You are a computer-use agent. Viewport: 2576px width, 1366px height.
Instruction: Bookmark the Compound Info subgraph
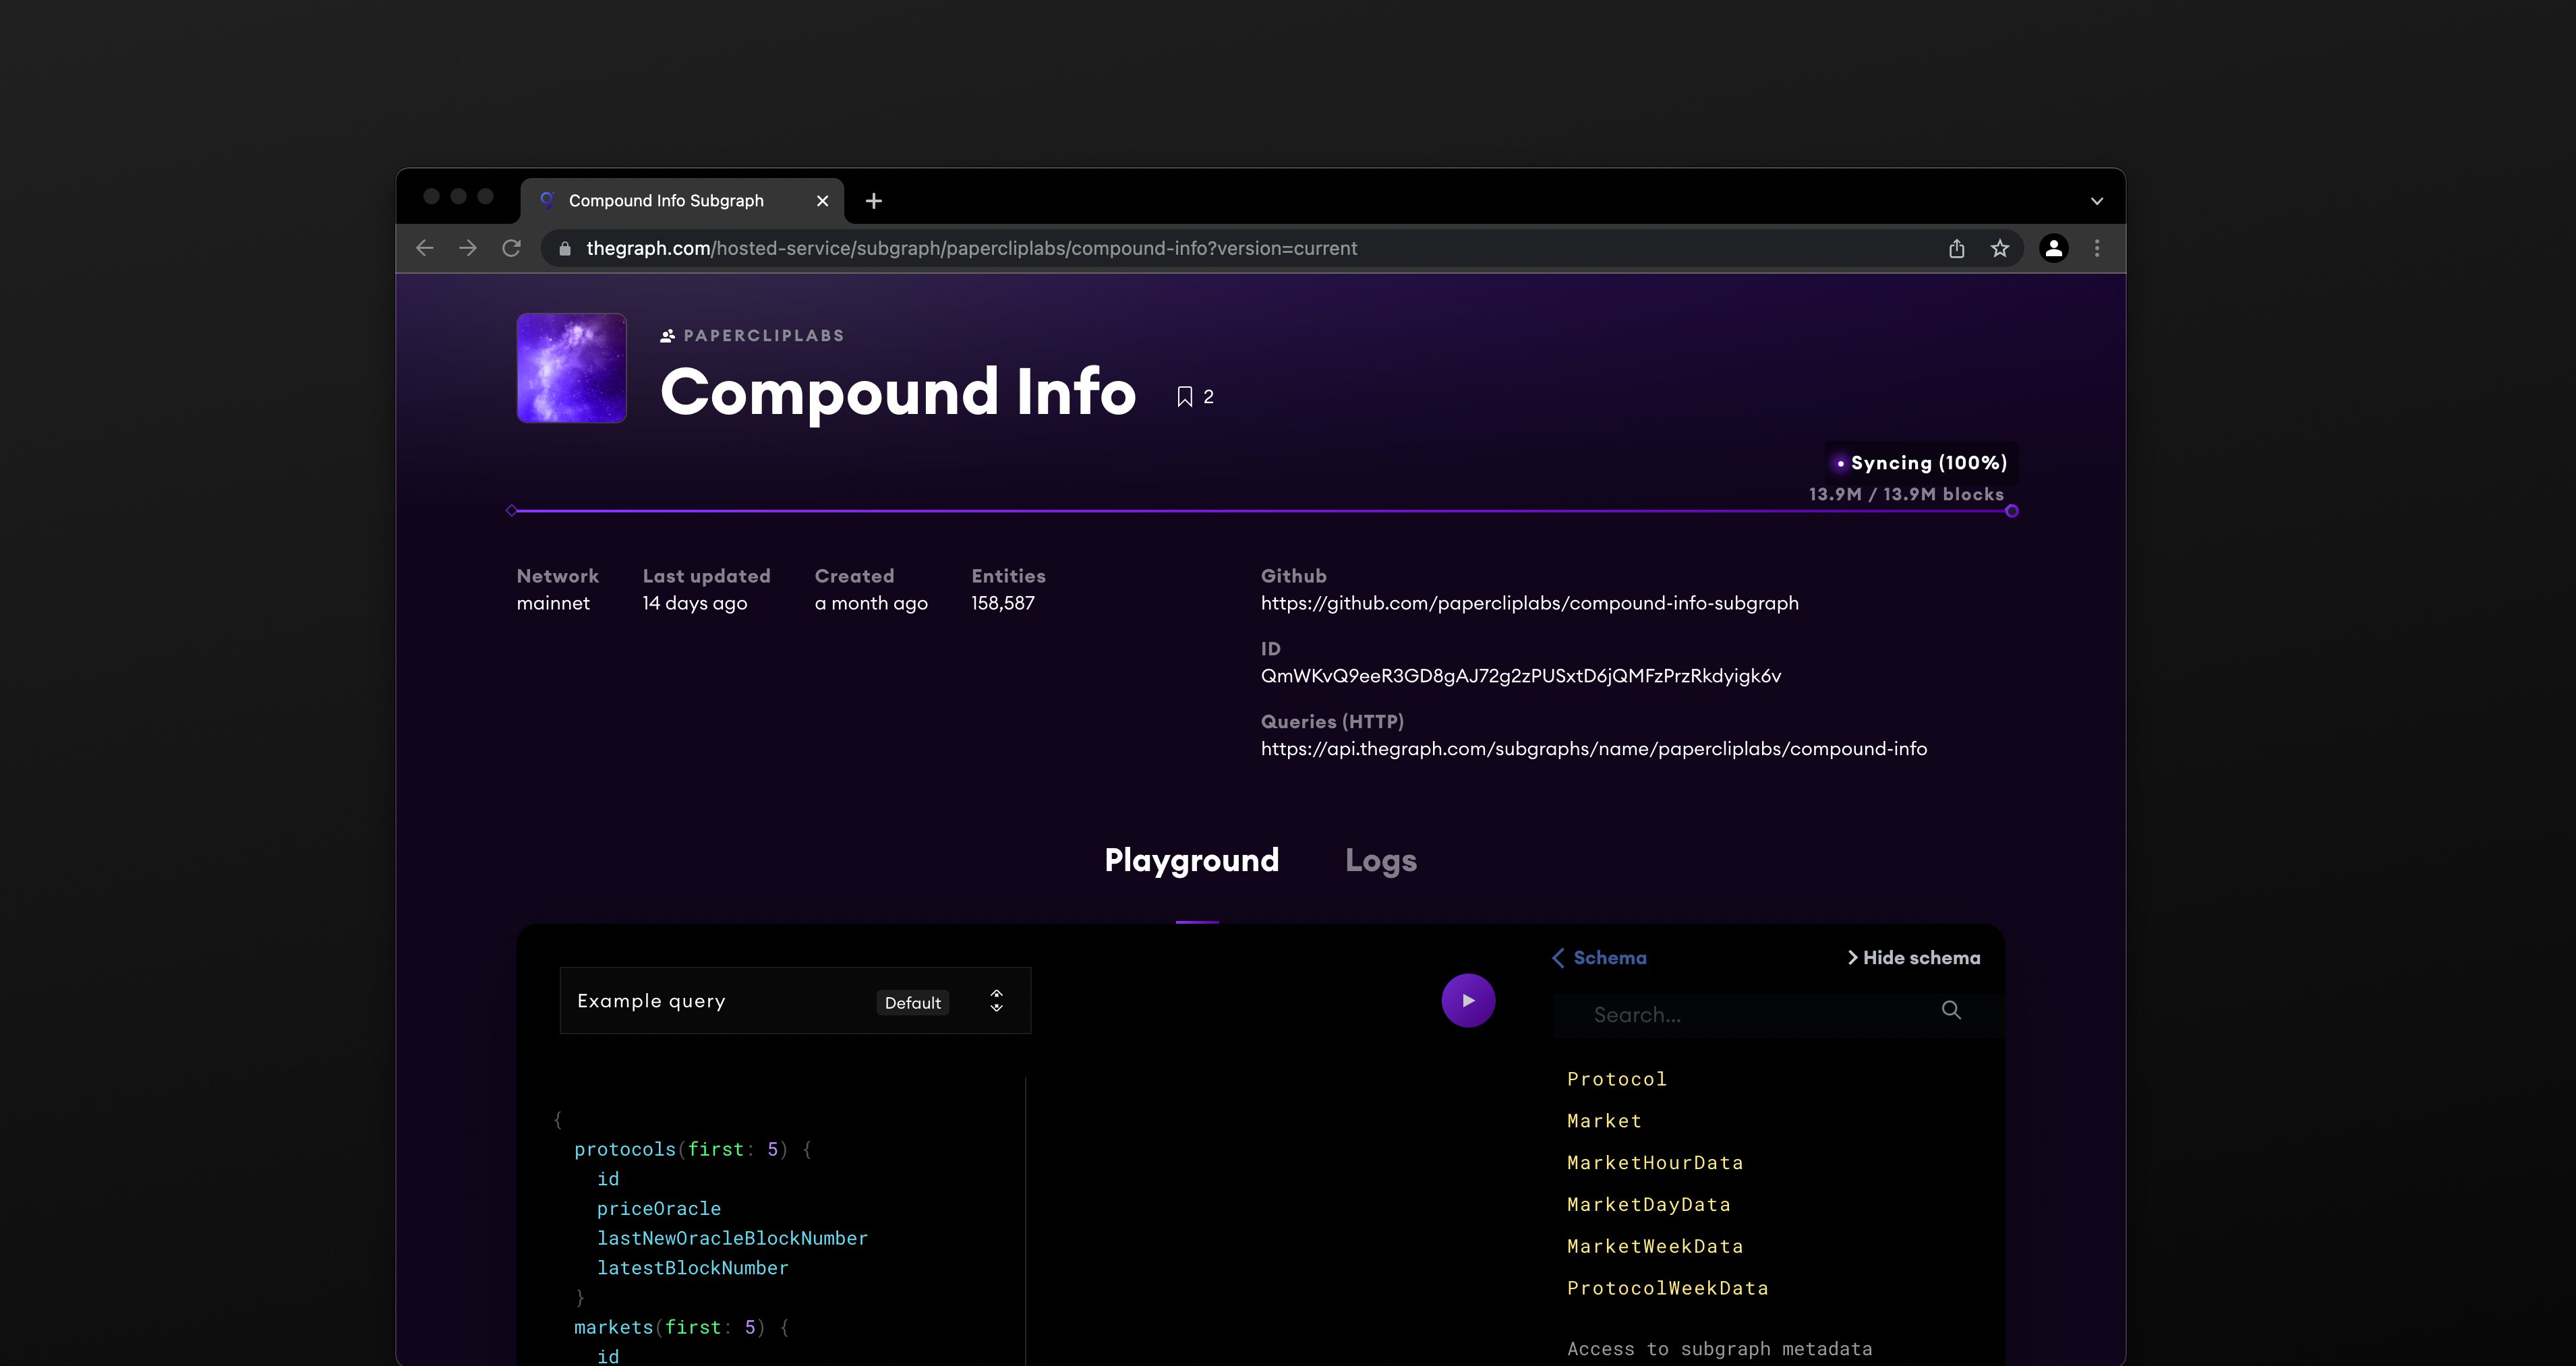1185,397
